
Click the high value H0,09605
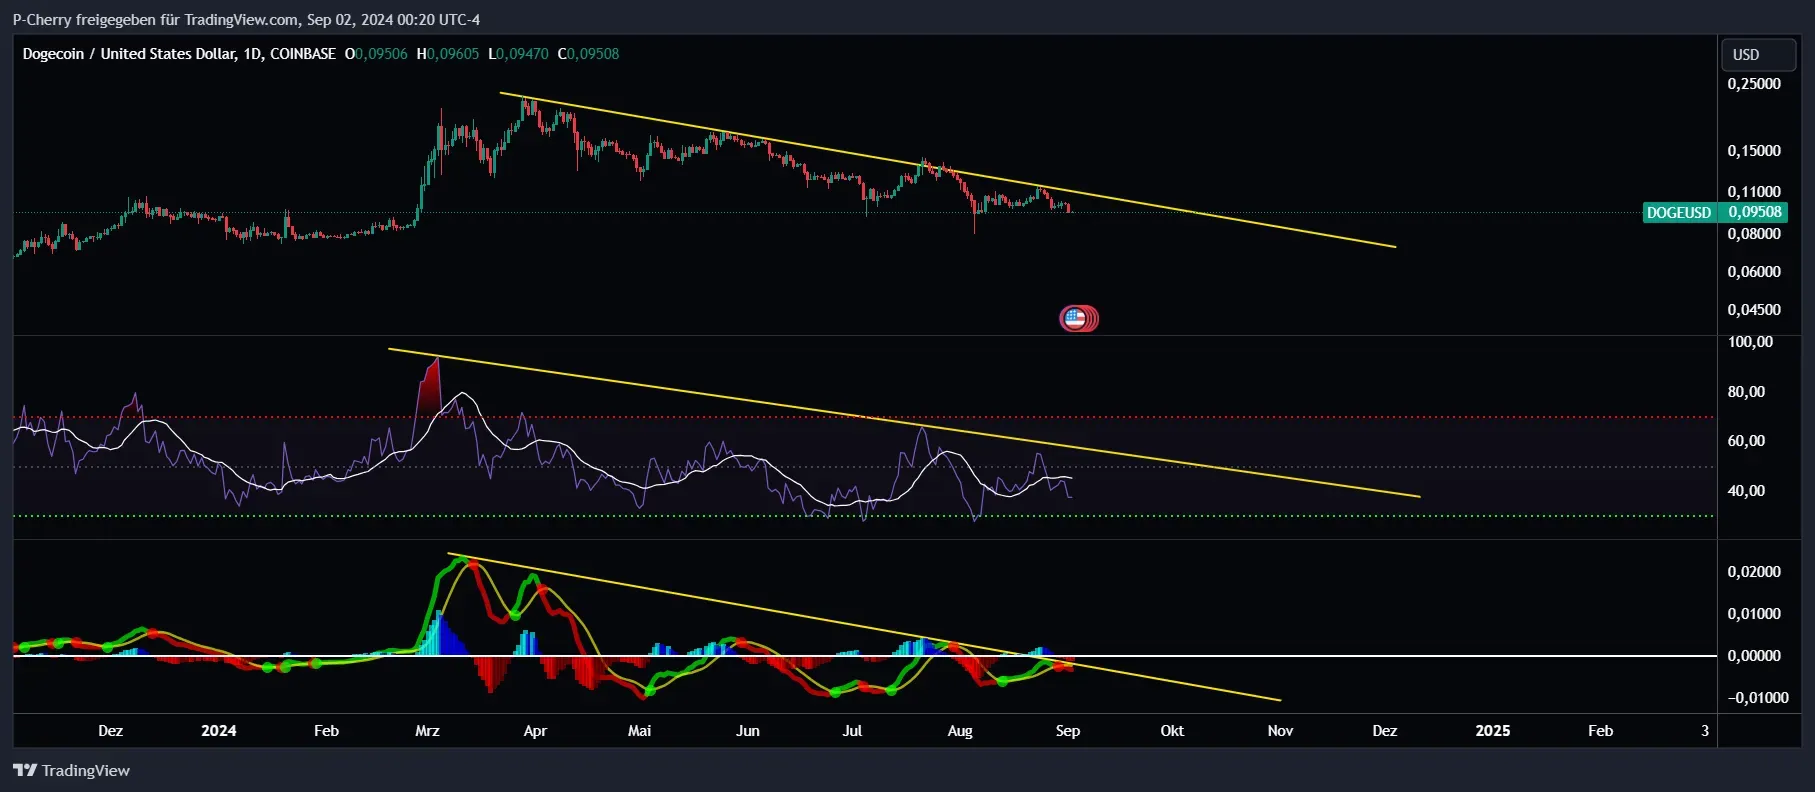(x=448, y=54)
